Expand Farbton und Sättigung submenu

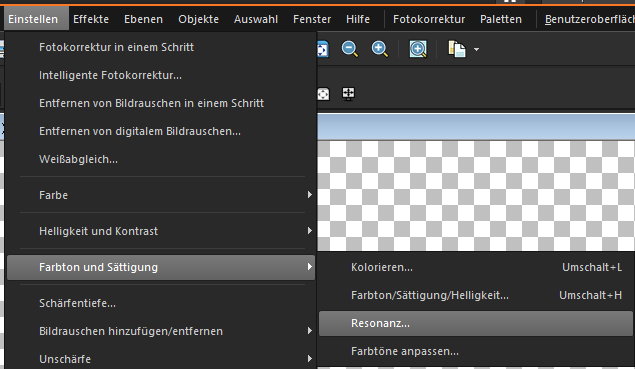[x=161, y=267]
